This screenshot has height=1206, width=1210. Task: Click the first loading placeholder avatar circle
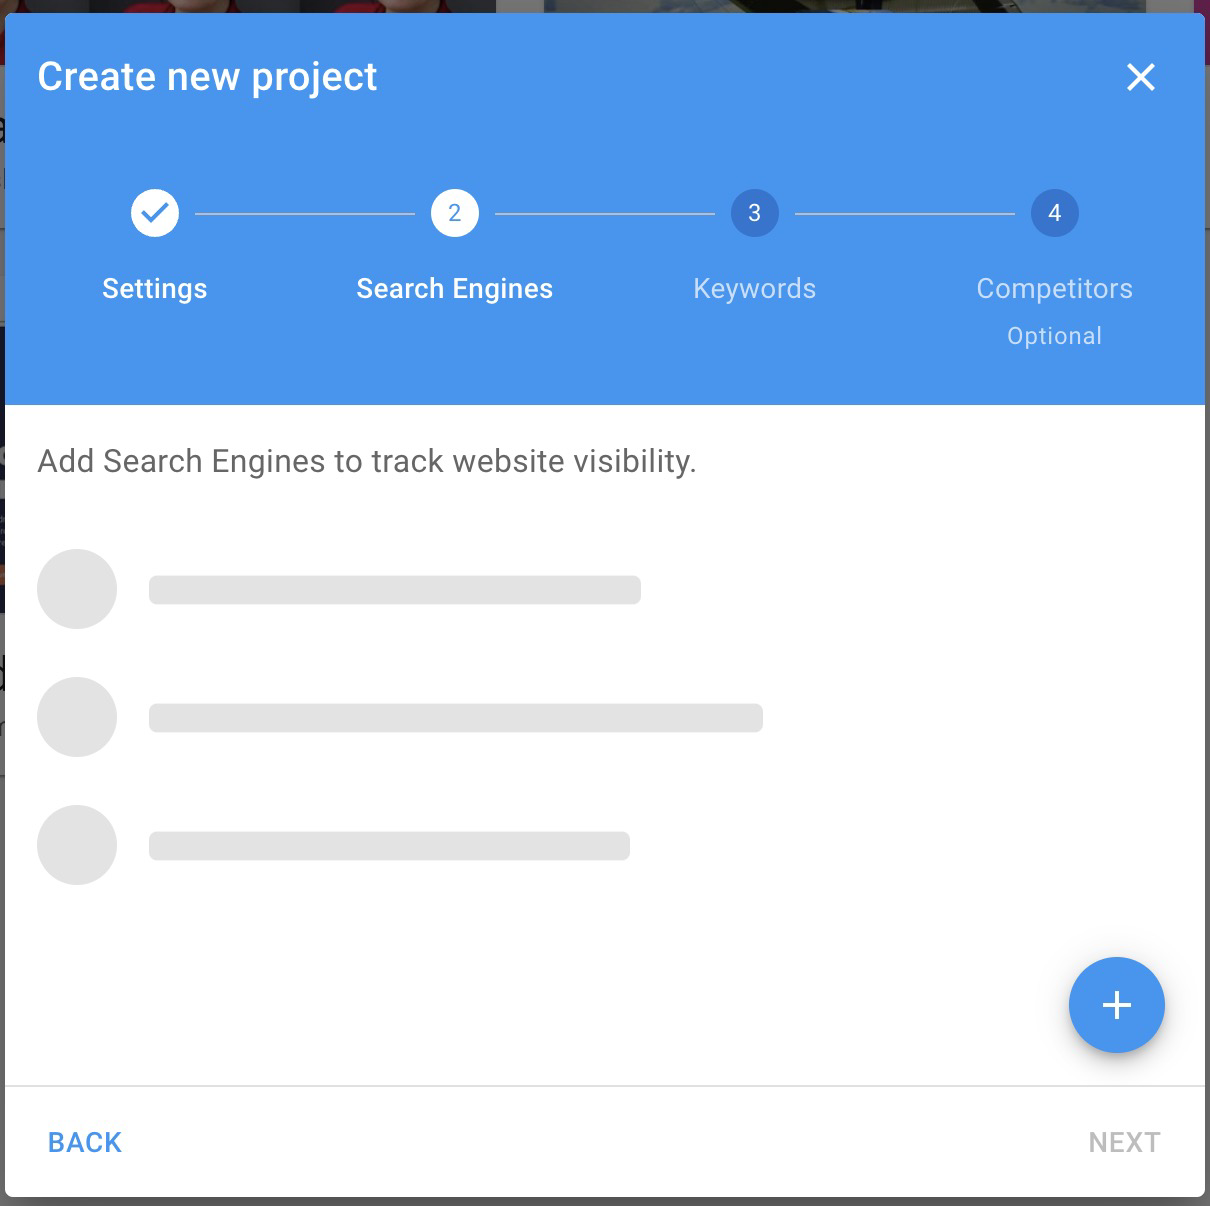[77, 589]
